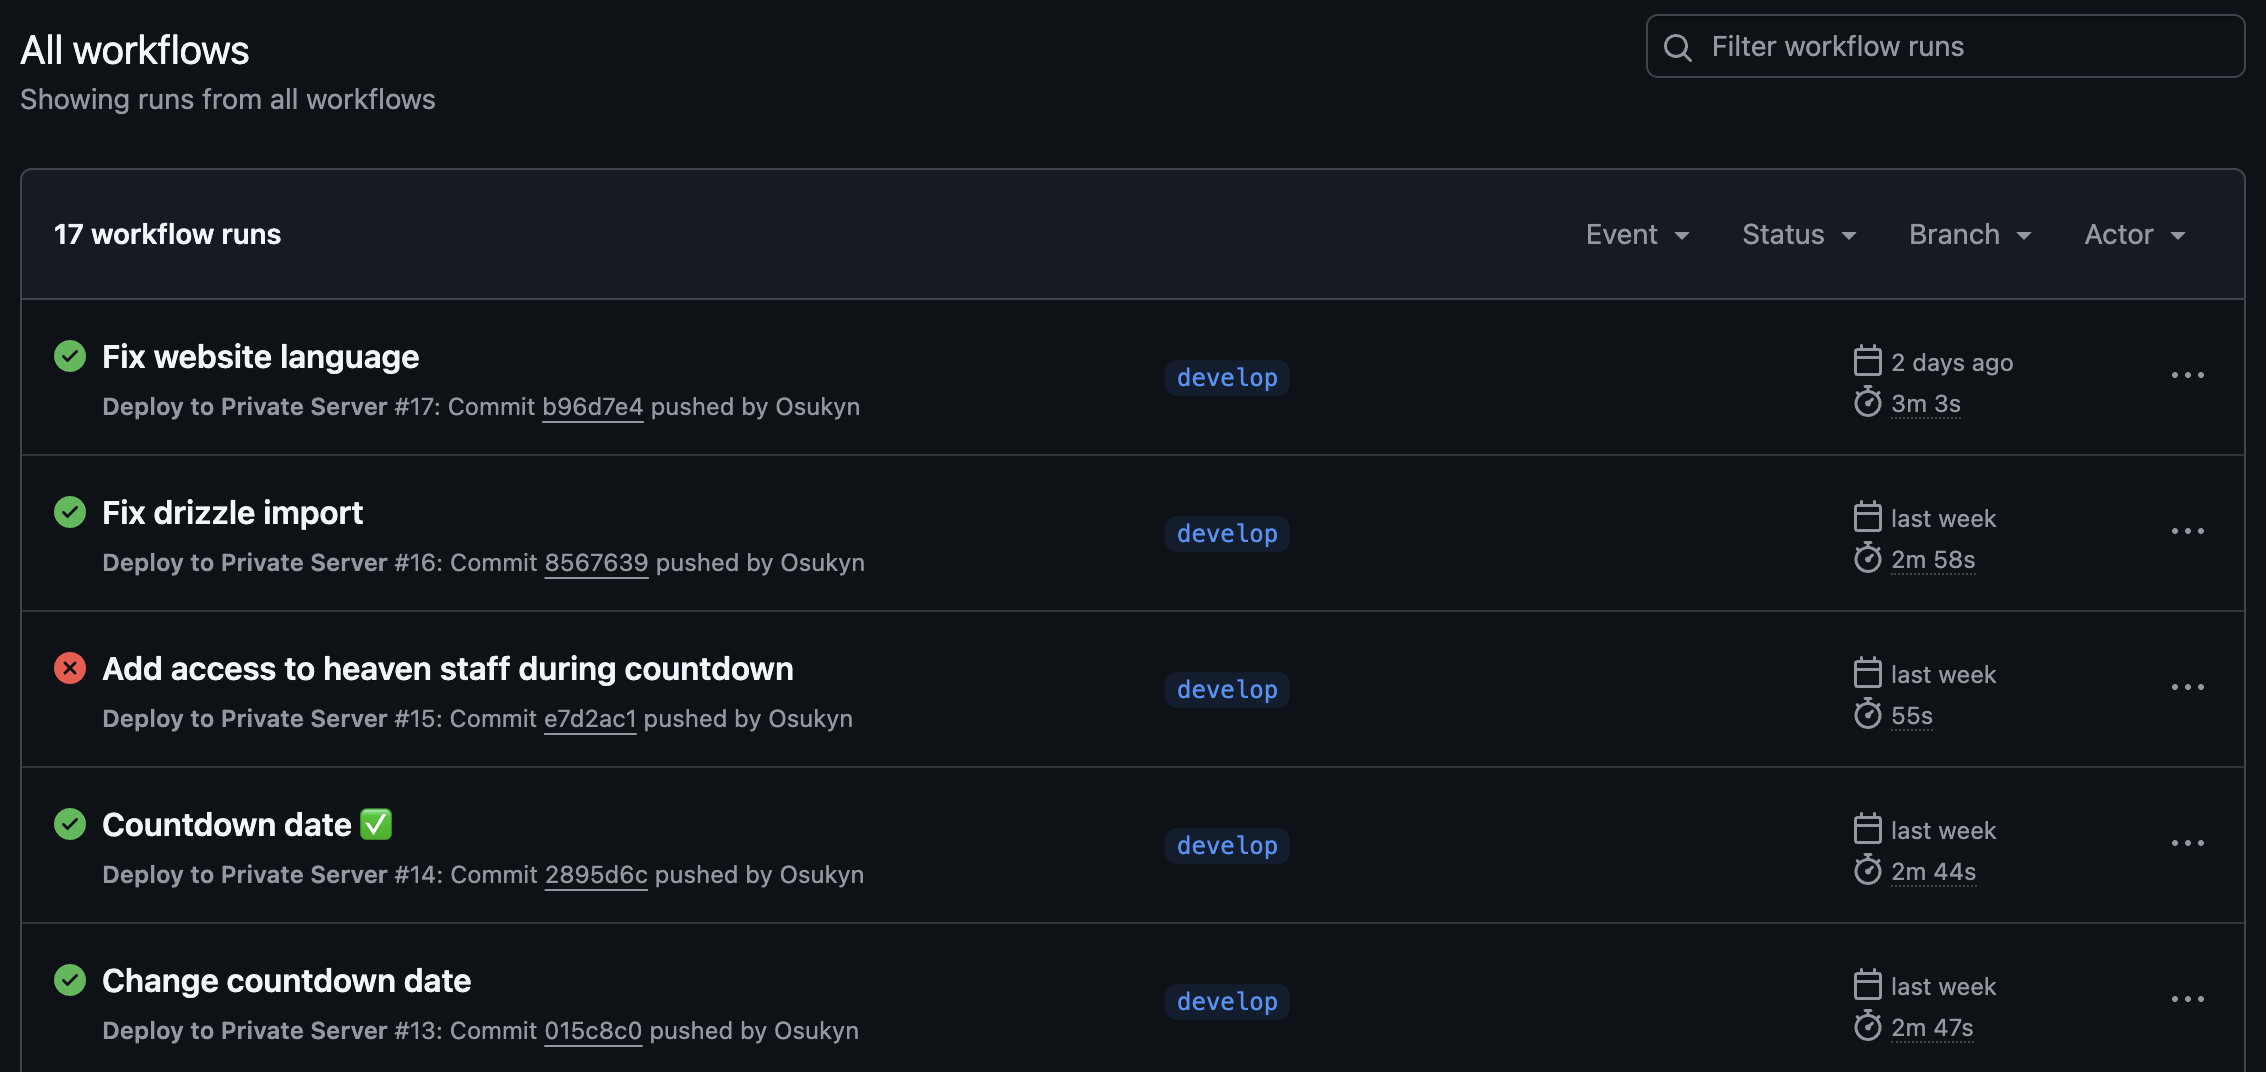The width and height of the screenshot is (2266, 1072).
Task: Open the three-dot menu for Change countdown date
Action: point(2187,999)
